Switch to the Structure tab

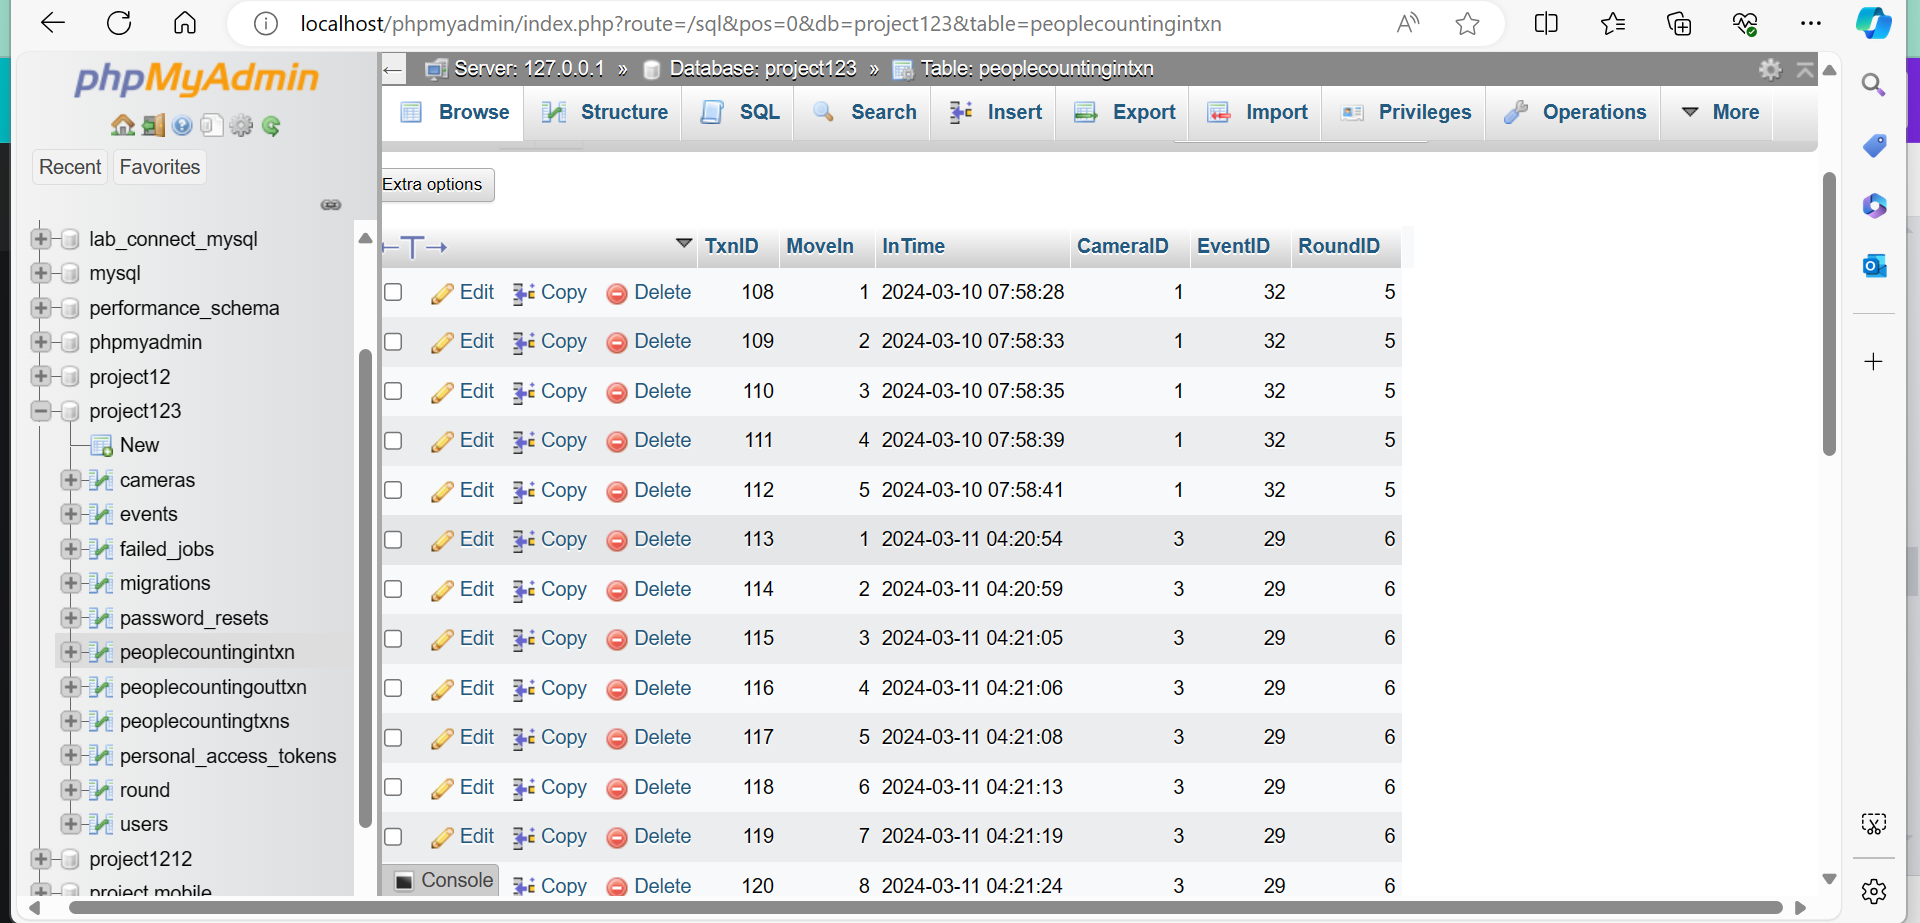(605, 112)
